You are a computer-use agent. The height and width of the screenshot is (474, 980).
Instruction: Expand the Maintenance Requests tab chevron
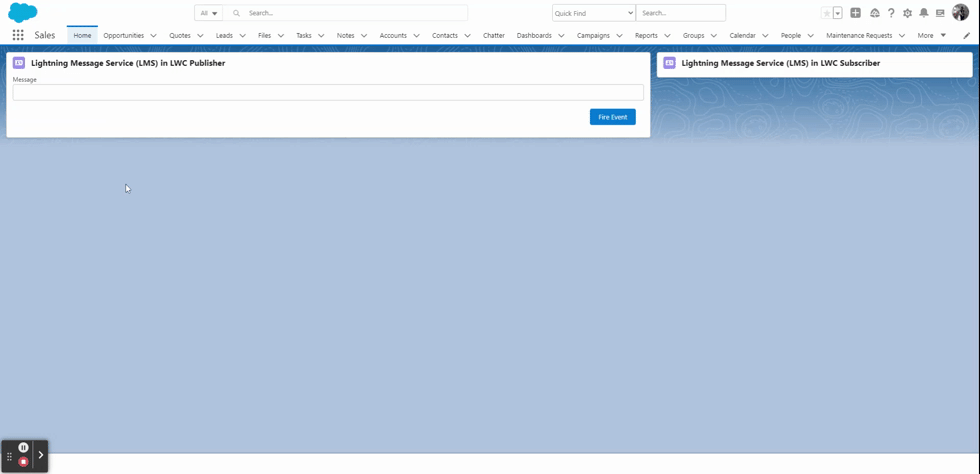click(902, 36)
